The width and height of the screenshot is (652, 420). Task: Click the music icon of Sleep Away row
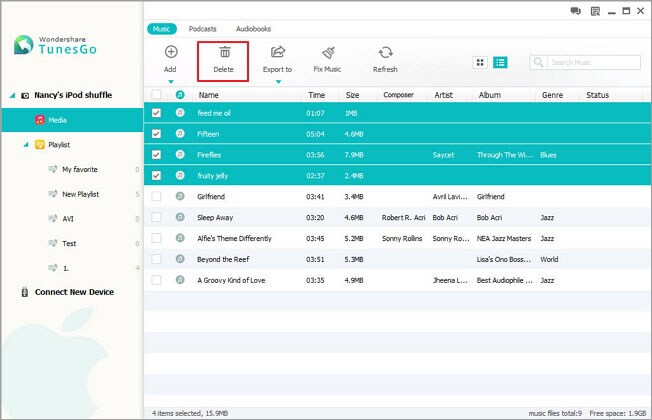[180, 217]
